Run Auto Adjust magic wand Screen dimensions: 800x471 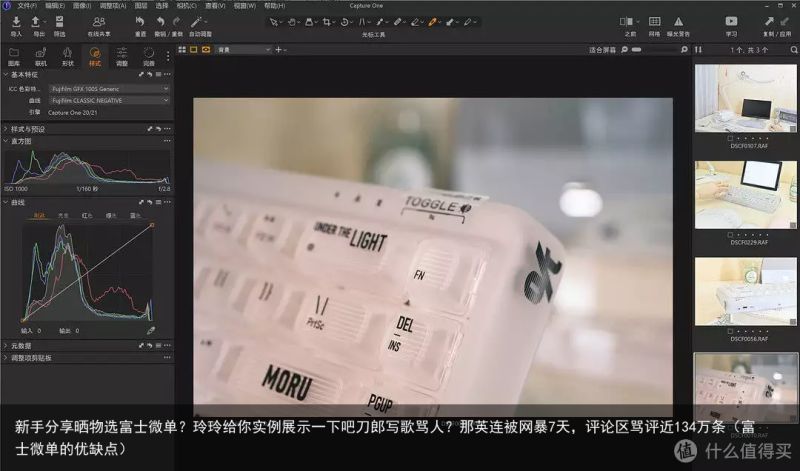[195, 22]
